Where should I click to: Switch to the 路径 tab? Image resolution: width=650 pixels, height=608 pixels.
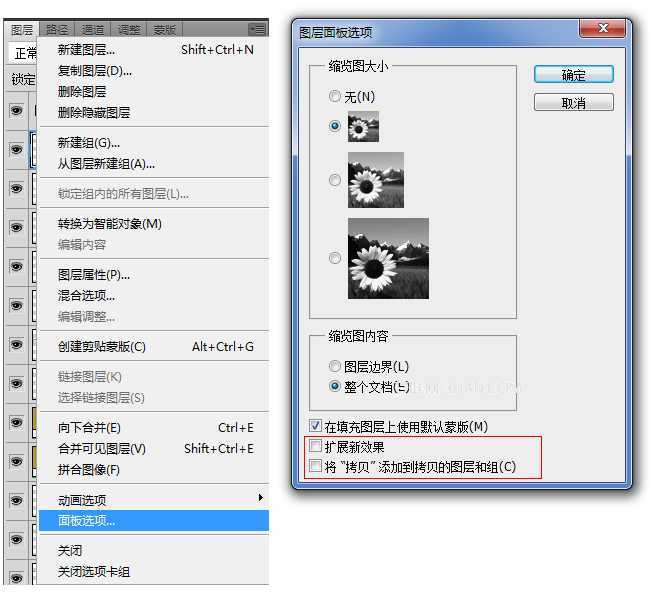tap(57, 30)
